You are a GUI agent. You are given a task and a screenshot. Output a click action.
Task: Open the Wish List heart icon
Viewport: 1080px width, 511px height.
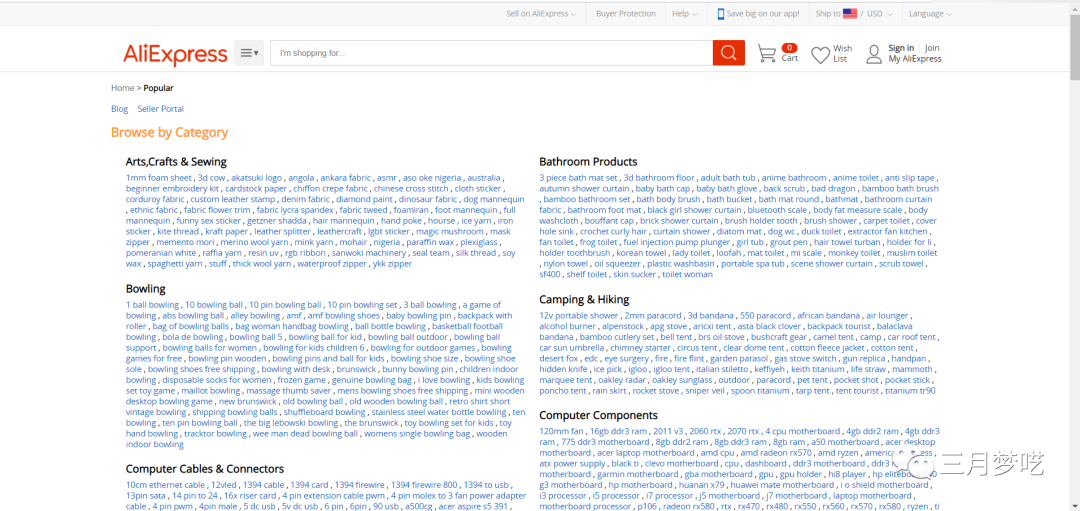click(x=820, y=54)
